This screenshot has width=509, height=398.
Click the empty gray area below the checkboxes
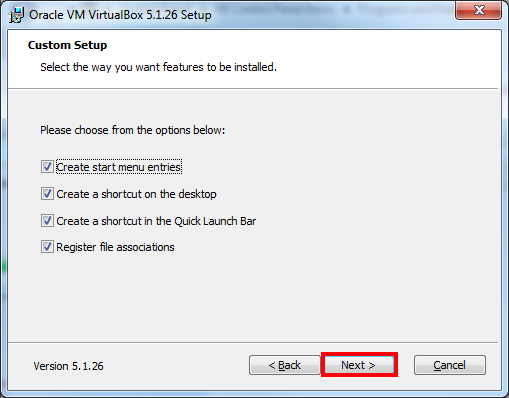pyautogui.click(x=253, y=297)
